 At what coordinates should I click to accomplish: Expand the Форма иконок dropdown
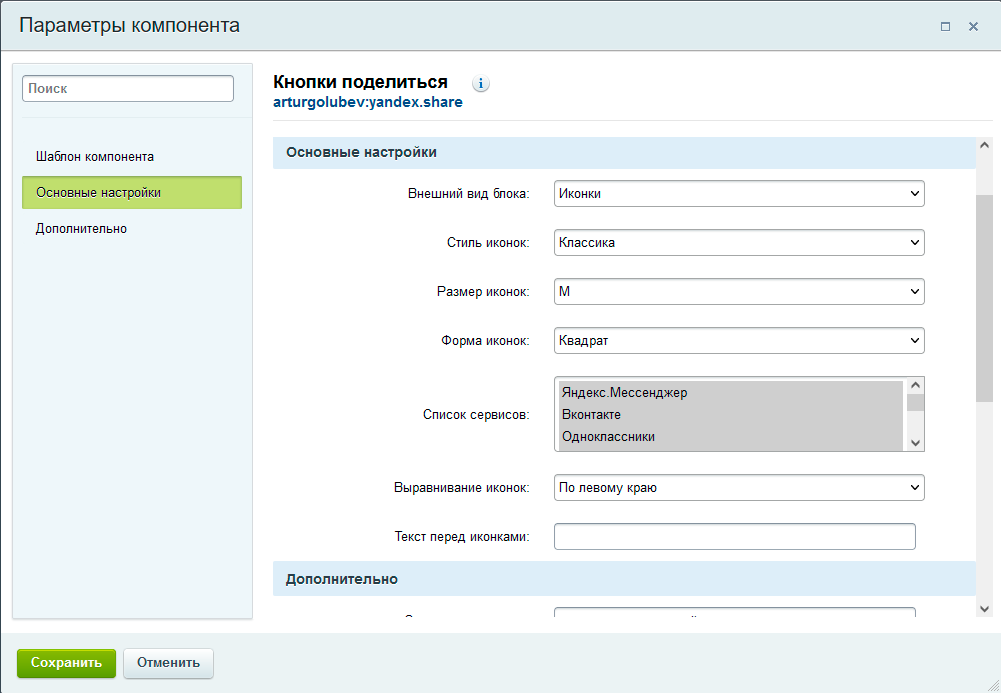[738, 341]
